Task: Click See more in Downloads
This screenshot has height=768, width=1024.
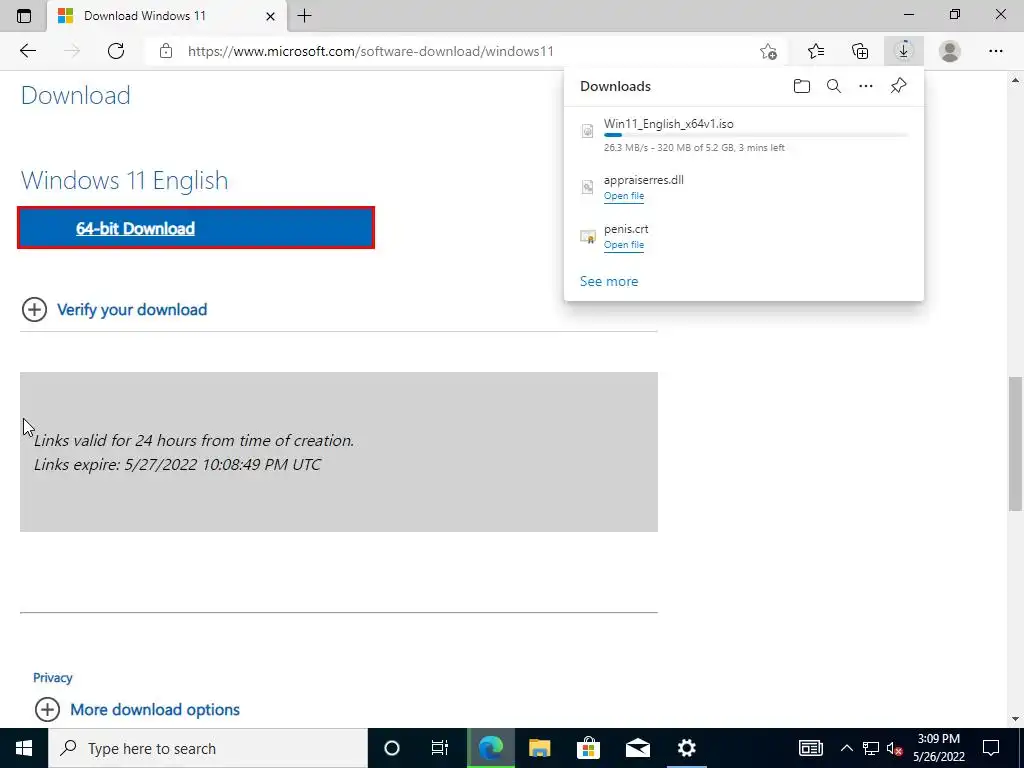Action: (609, 281)
